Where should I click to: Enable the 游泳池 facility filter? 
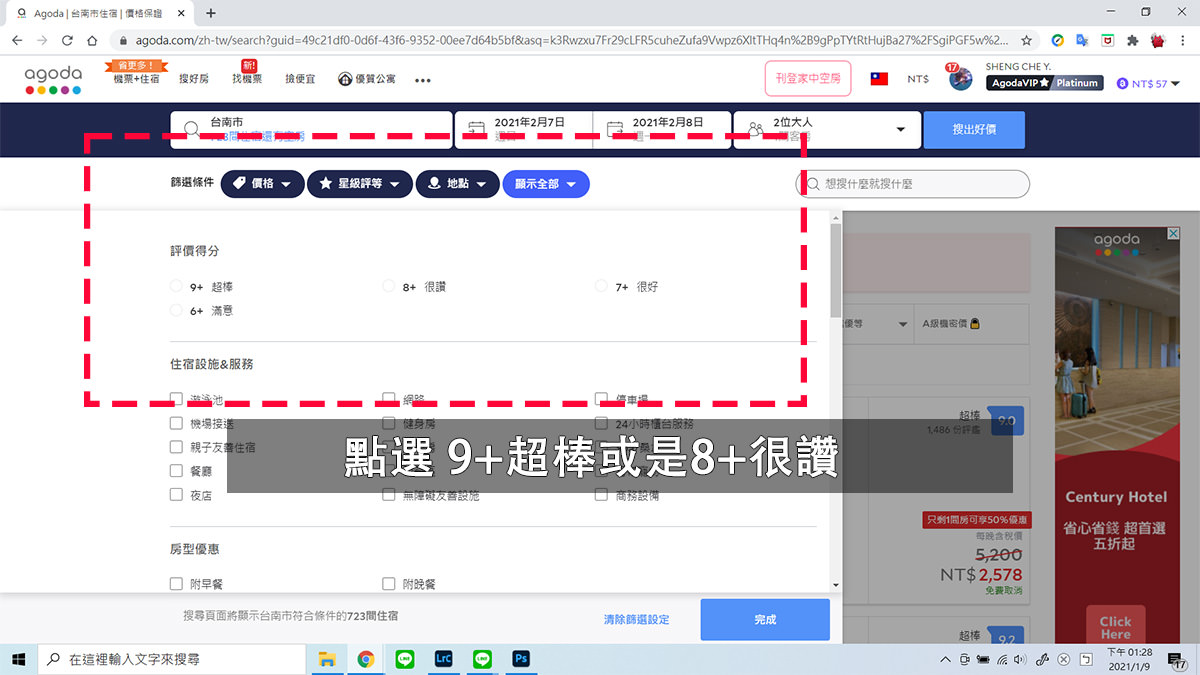(x=176, y=397)
